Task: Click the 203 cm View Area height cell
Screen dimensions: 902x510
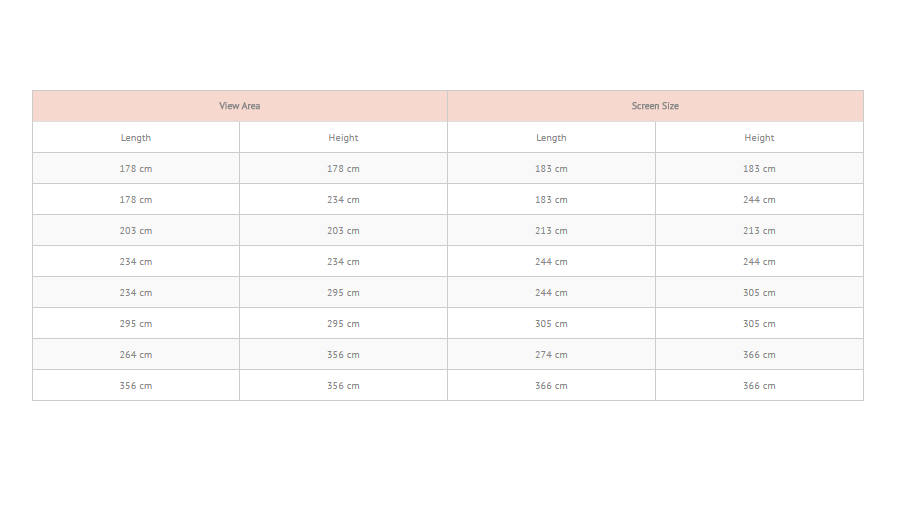Action: click(x=343, y=231)
